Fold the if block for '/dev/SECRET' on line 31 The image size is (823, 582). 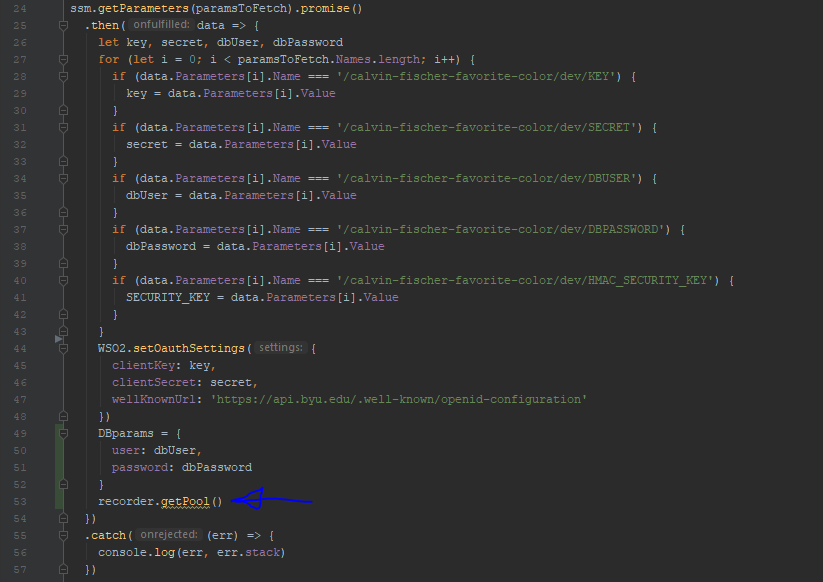pos(64,127)
